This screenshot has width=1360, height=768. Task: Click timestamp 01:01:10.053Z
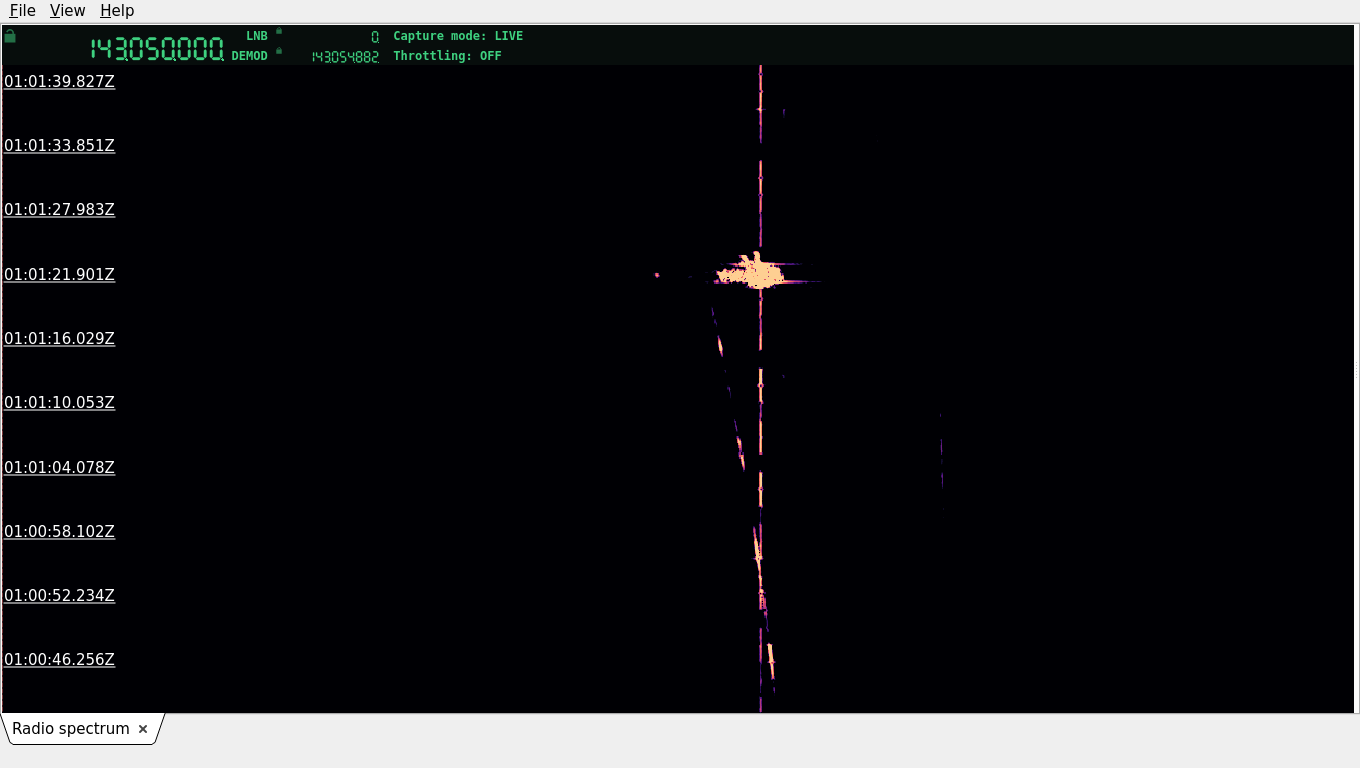(x=59, y=403)
